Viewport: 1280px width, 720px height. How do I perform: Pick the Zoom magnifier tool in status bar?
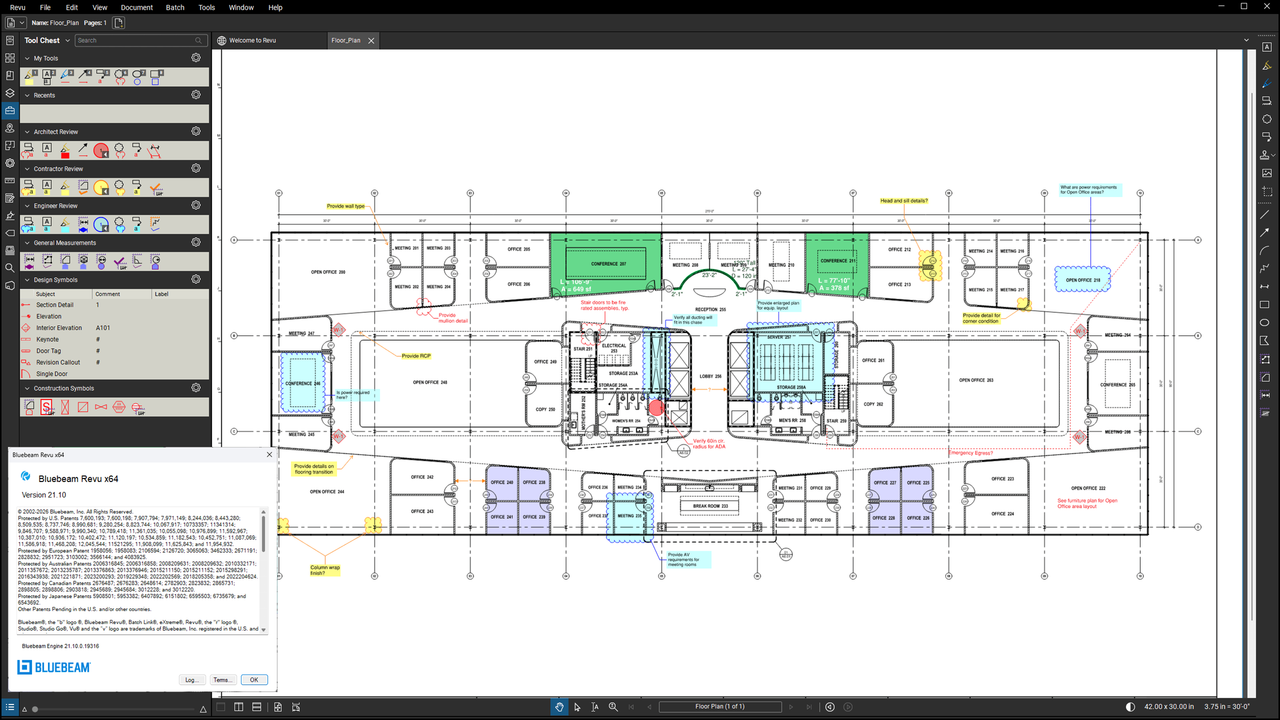(613, 707)
